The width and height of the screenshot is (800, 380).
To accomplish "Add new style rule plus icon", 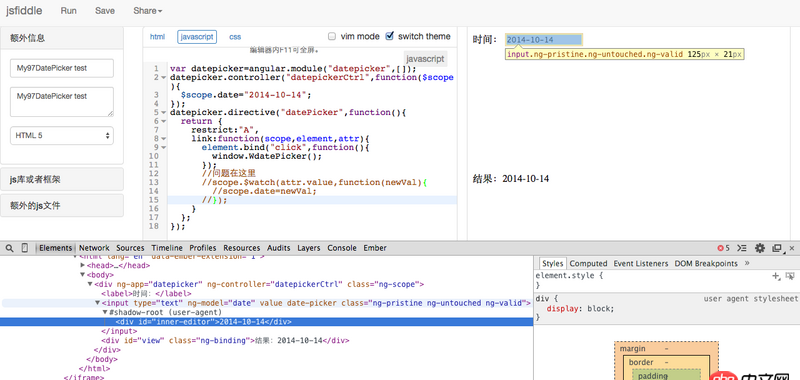I will [776, 276].
